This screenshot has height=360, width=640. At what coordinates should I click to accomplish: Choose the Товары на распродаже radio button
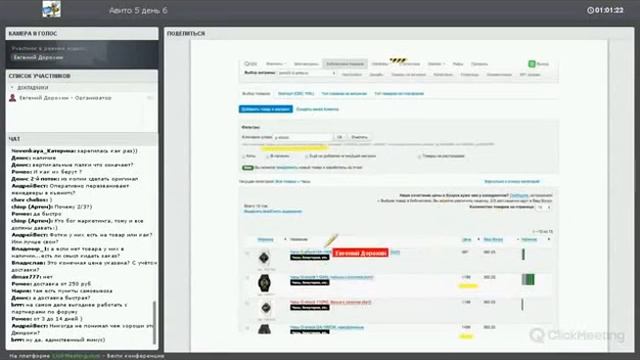pyautogui.click(x=419, y=156)
